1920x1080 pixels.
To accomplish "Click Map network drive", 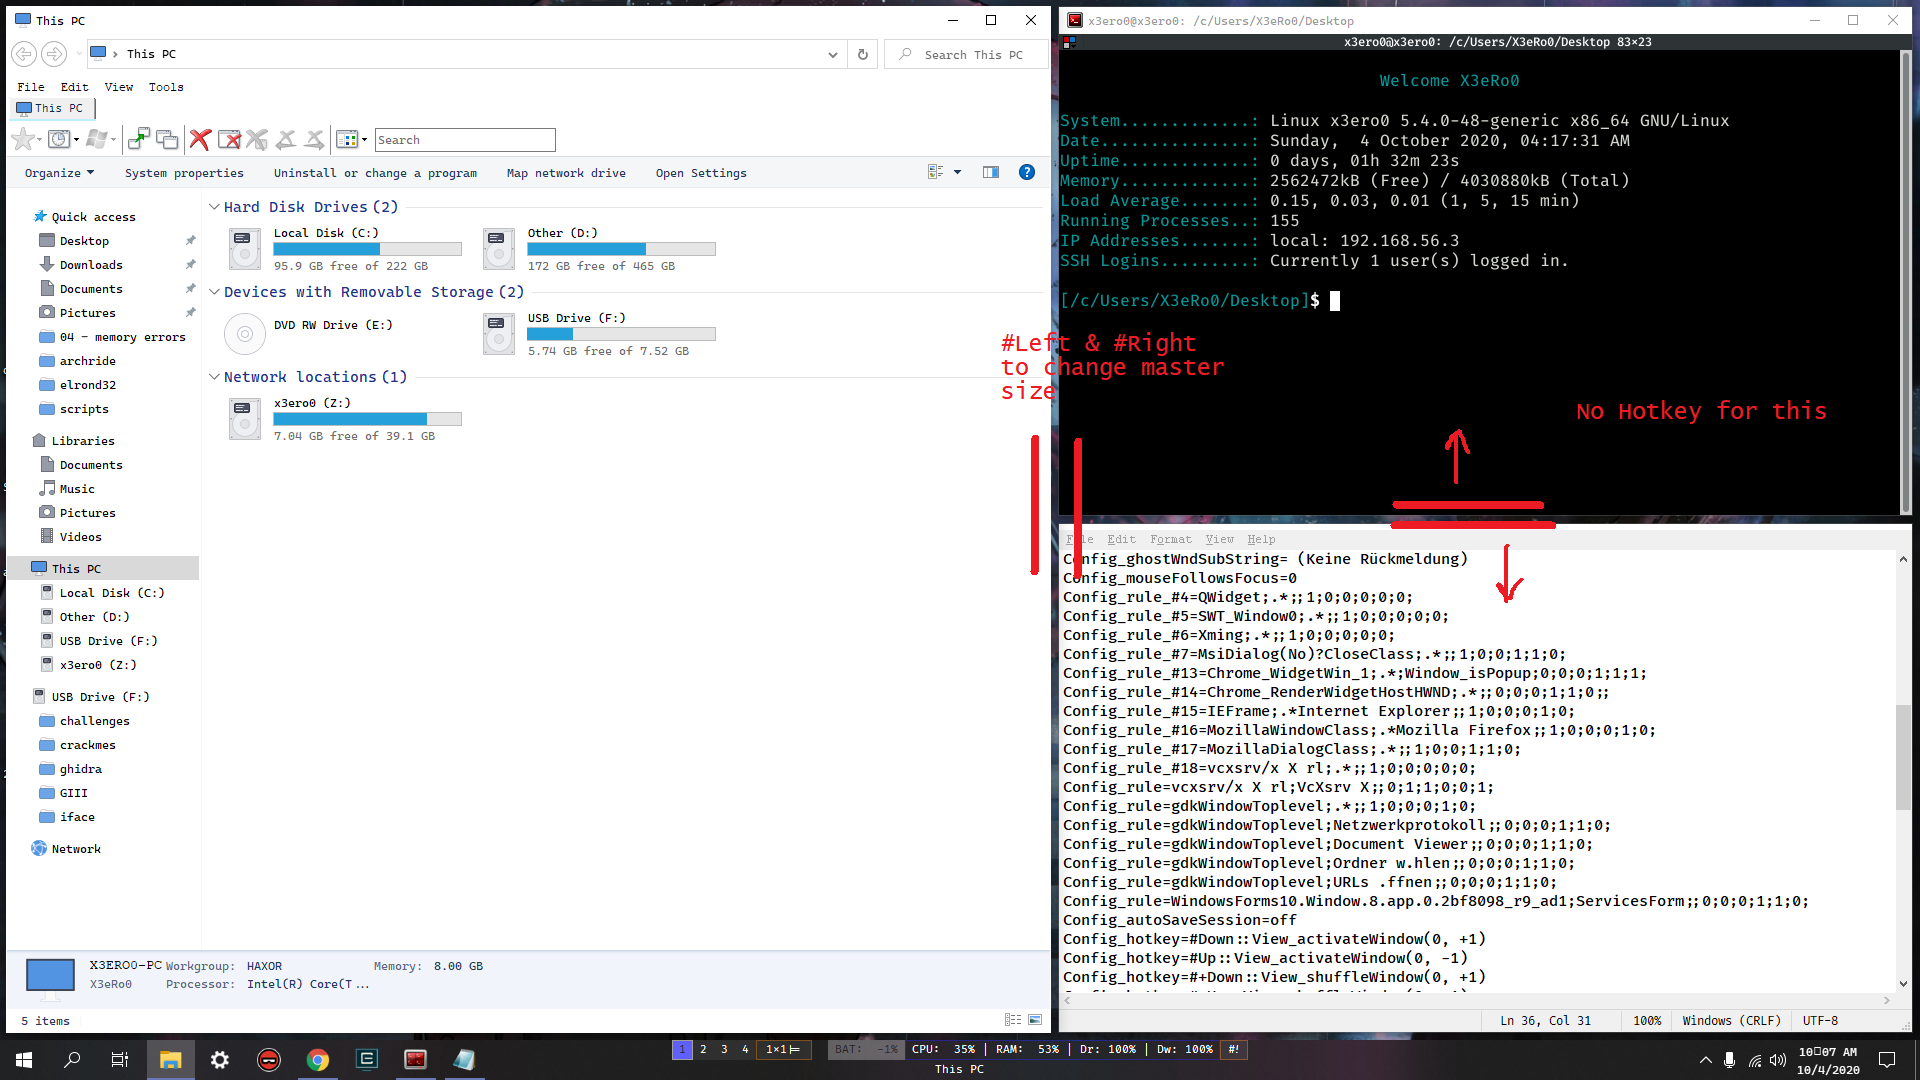I will click(566, 173).
